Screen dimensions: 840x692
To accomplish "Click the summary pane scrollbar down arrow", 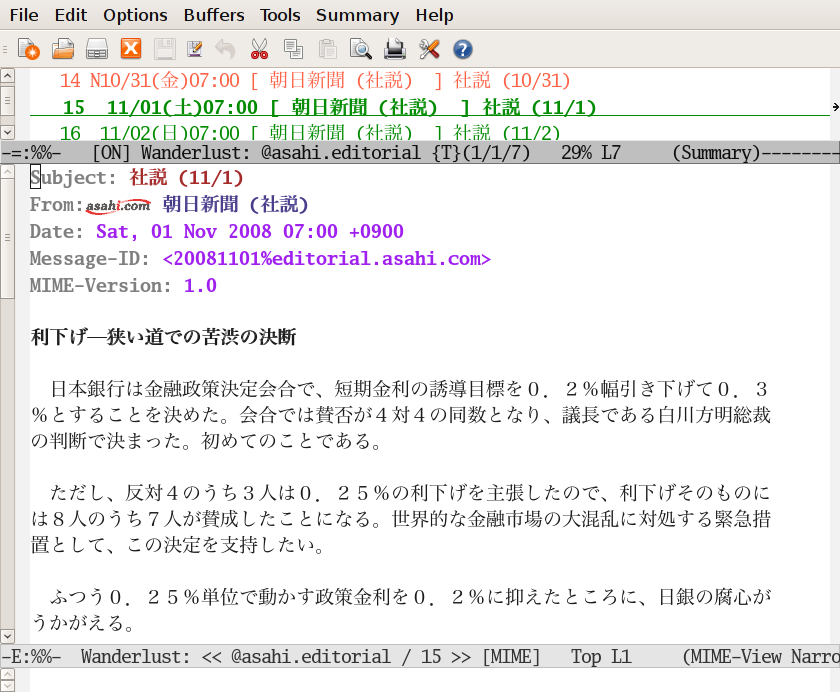I will [7, 132].
